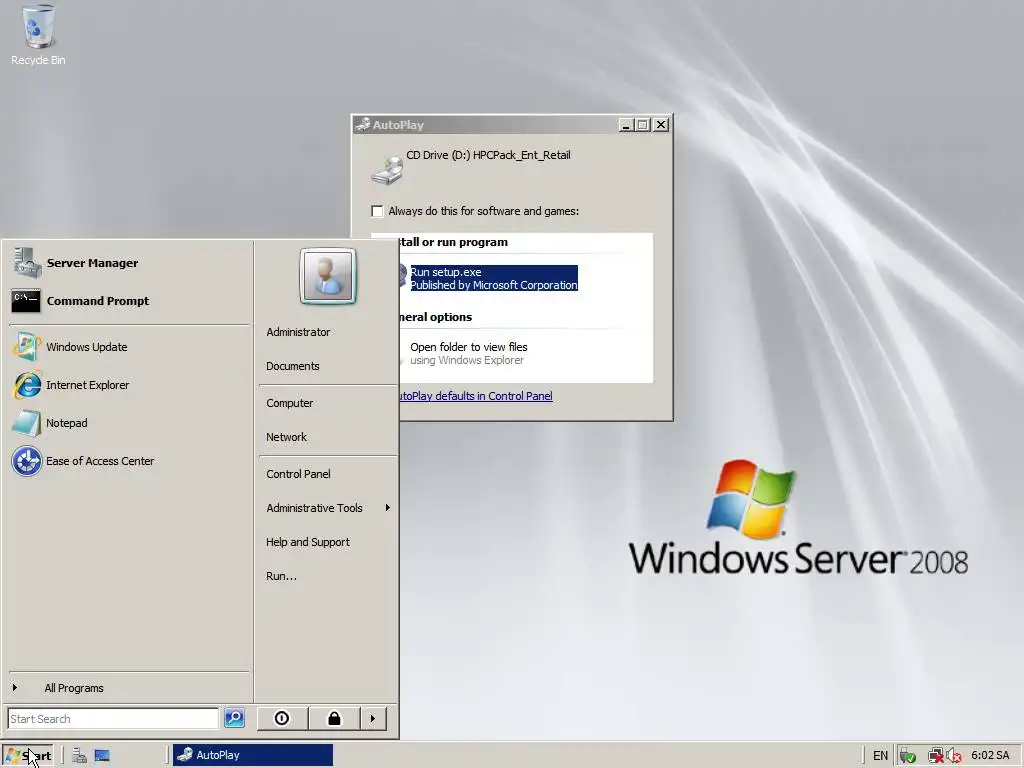This screenshot has height=768, width=1024.
Task: Open Network from Start menu
Action: click(x=286, y=437)
